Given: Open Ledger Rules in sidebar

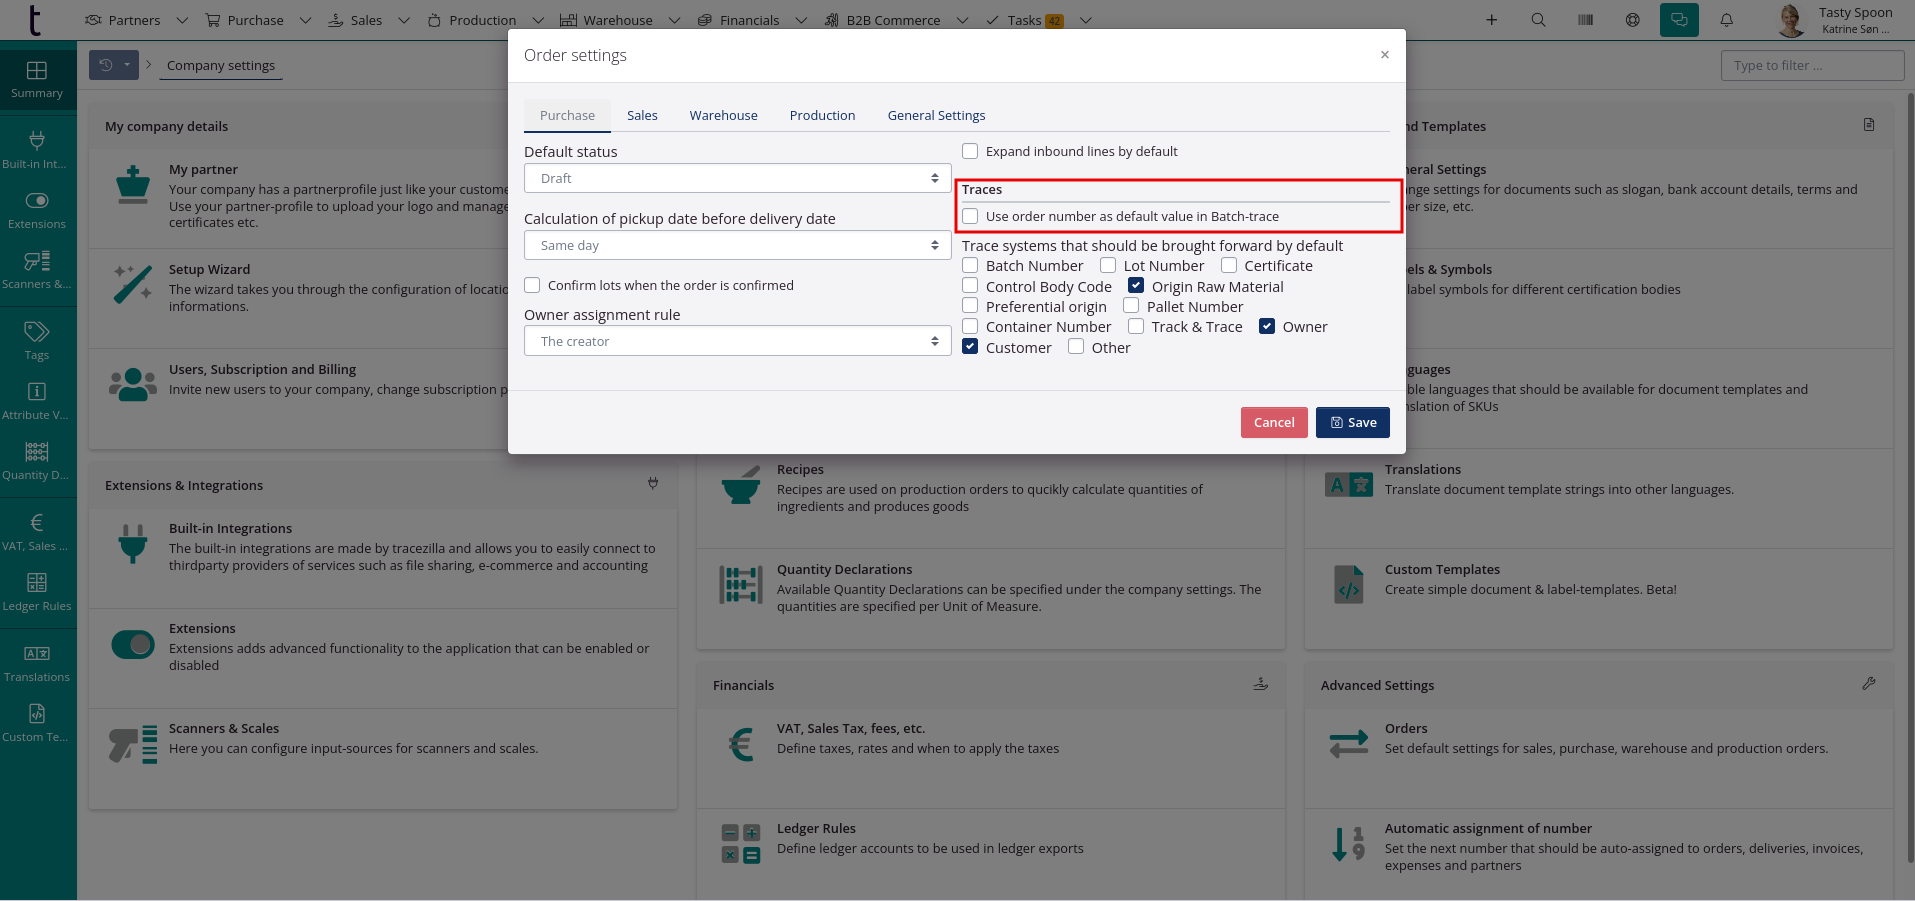Looking at the screenshot, I should [x=37, y=591].
